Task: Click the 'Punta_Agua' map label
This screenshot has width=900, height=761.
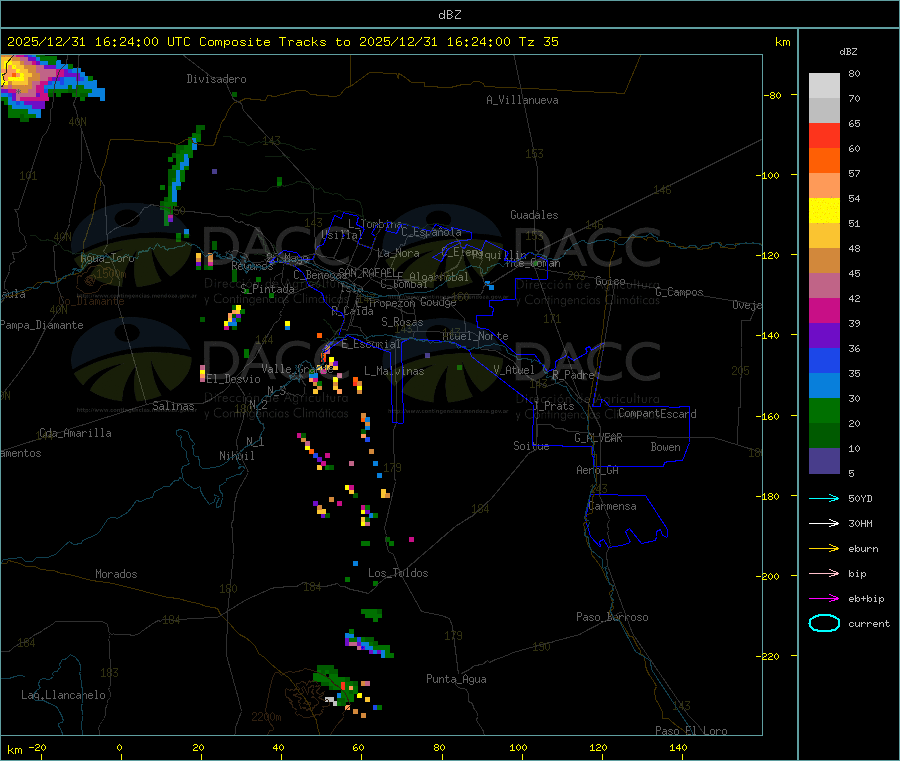Action: 456,679
